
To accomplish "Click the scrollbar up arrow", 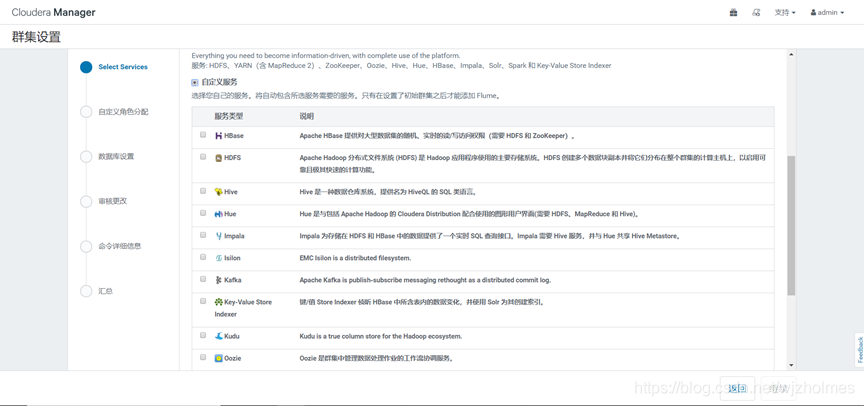I will [791, 55].
